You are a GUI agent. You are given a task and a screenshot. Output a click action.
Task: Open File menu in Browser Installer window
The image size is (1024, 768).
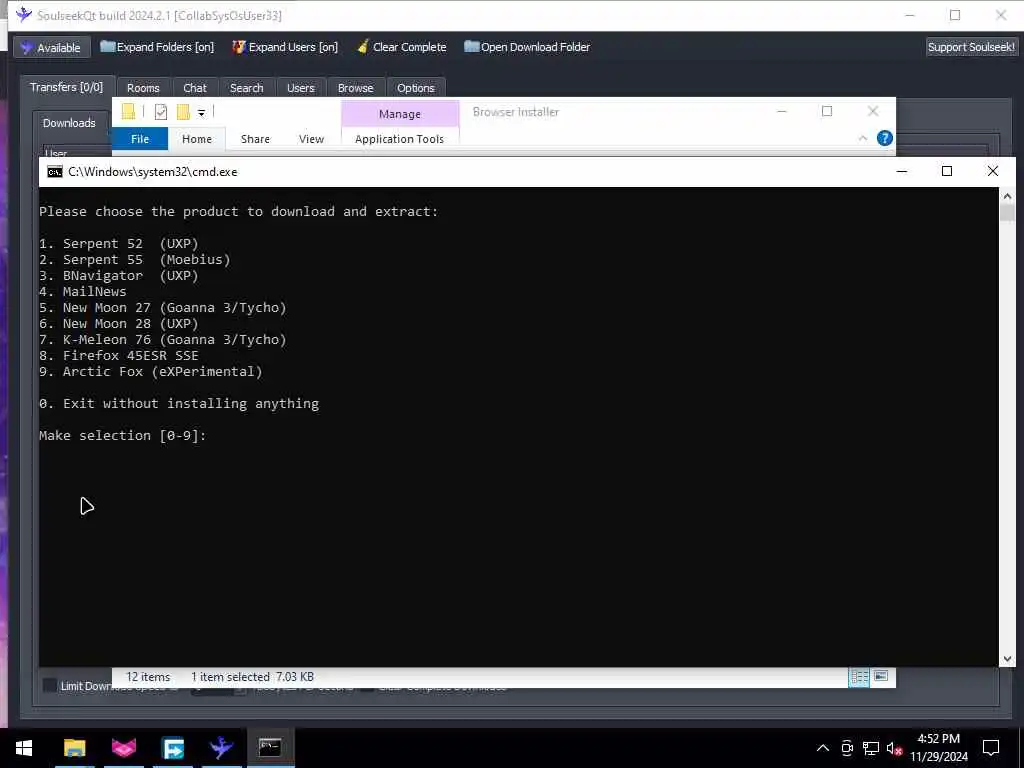pyautogui.click(x=140, y=139)
